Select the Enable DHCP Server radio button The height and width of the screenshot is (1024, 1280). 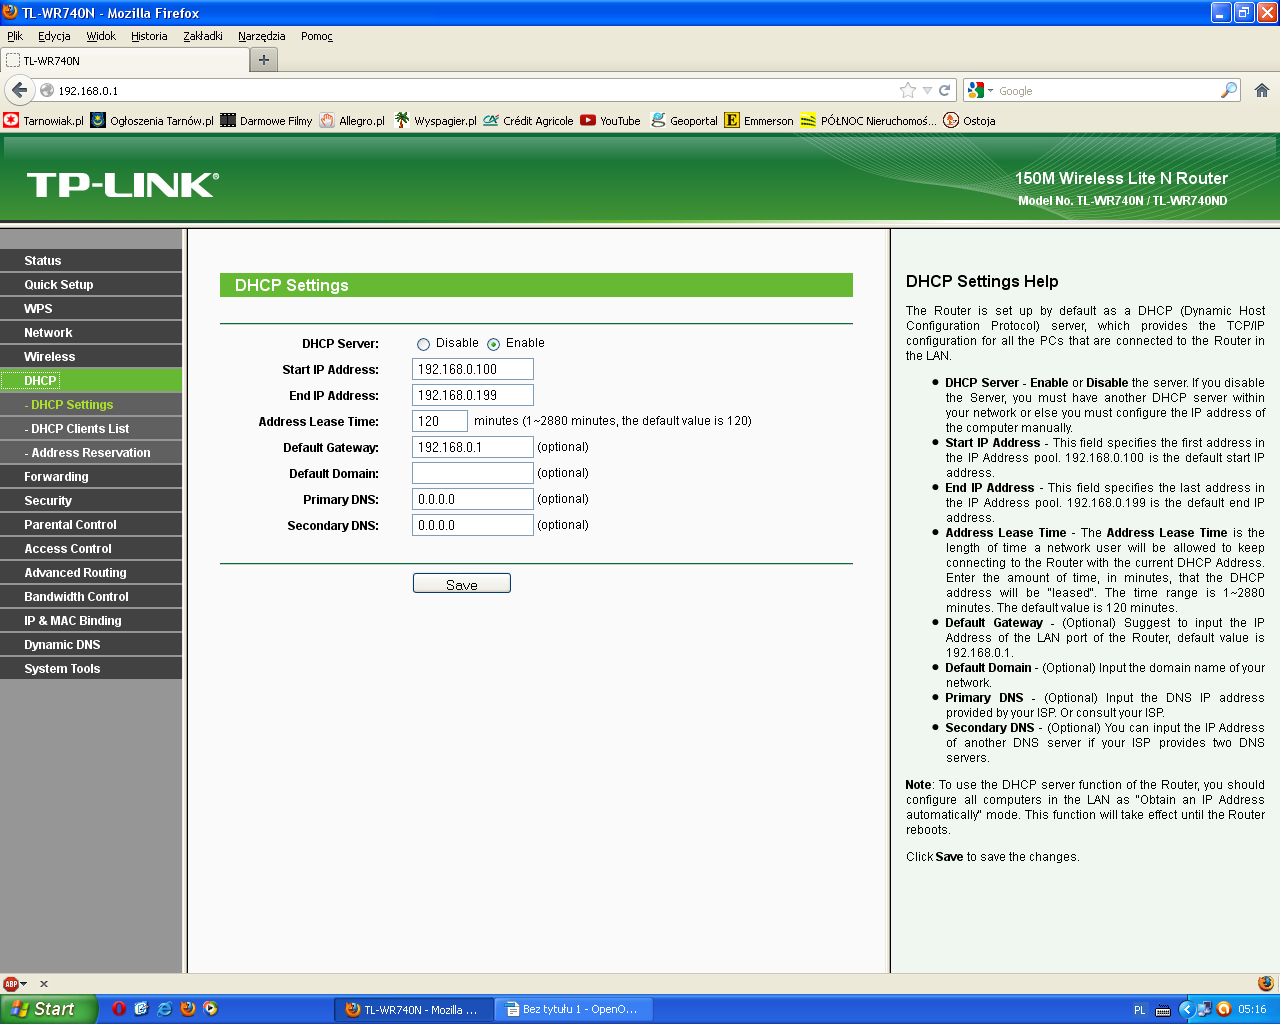[x=493, y=344]
